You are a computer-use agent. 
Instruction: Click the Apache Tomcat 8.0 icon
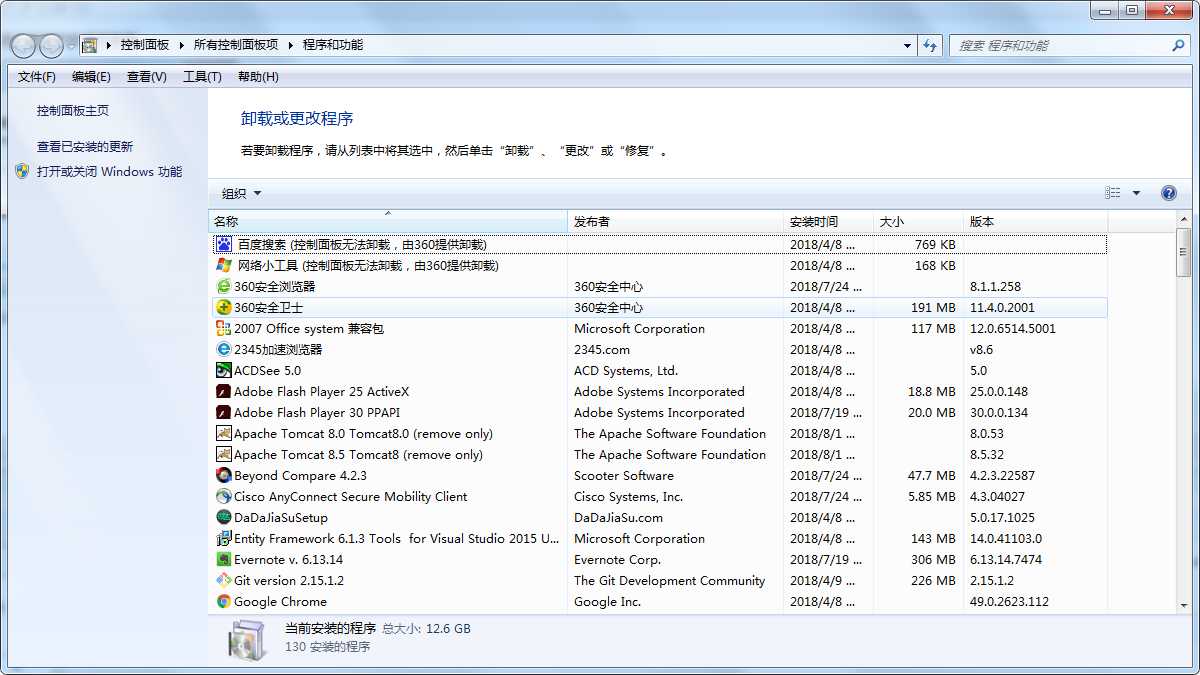(224, 433)
